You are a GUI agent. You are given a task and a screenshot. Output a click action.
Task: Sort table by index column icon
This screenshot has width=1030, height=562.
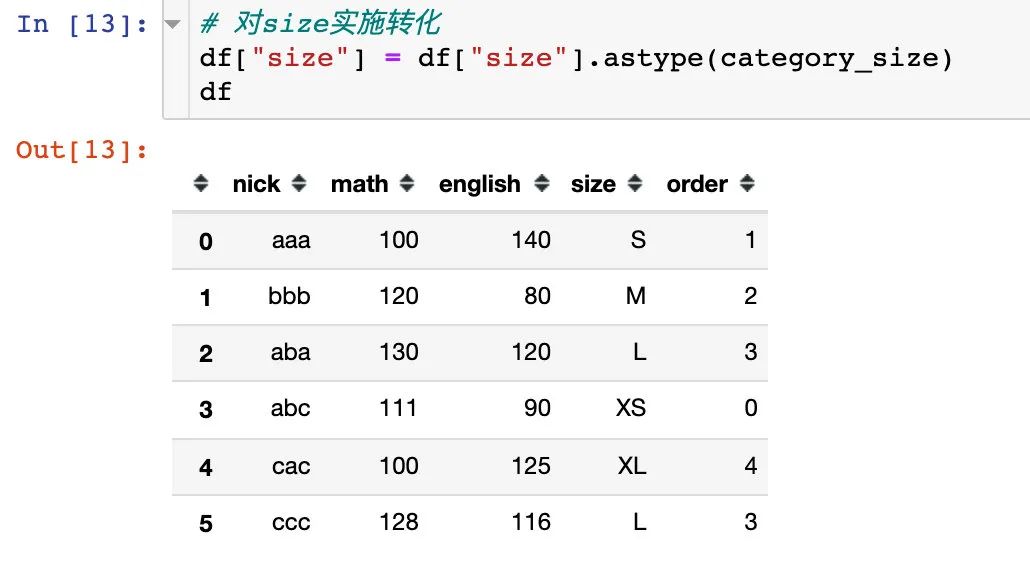pyautogui.click(x=201, y=183)
